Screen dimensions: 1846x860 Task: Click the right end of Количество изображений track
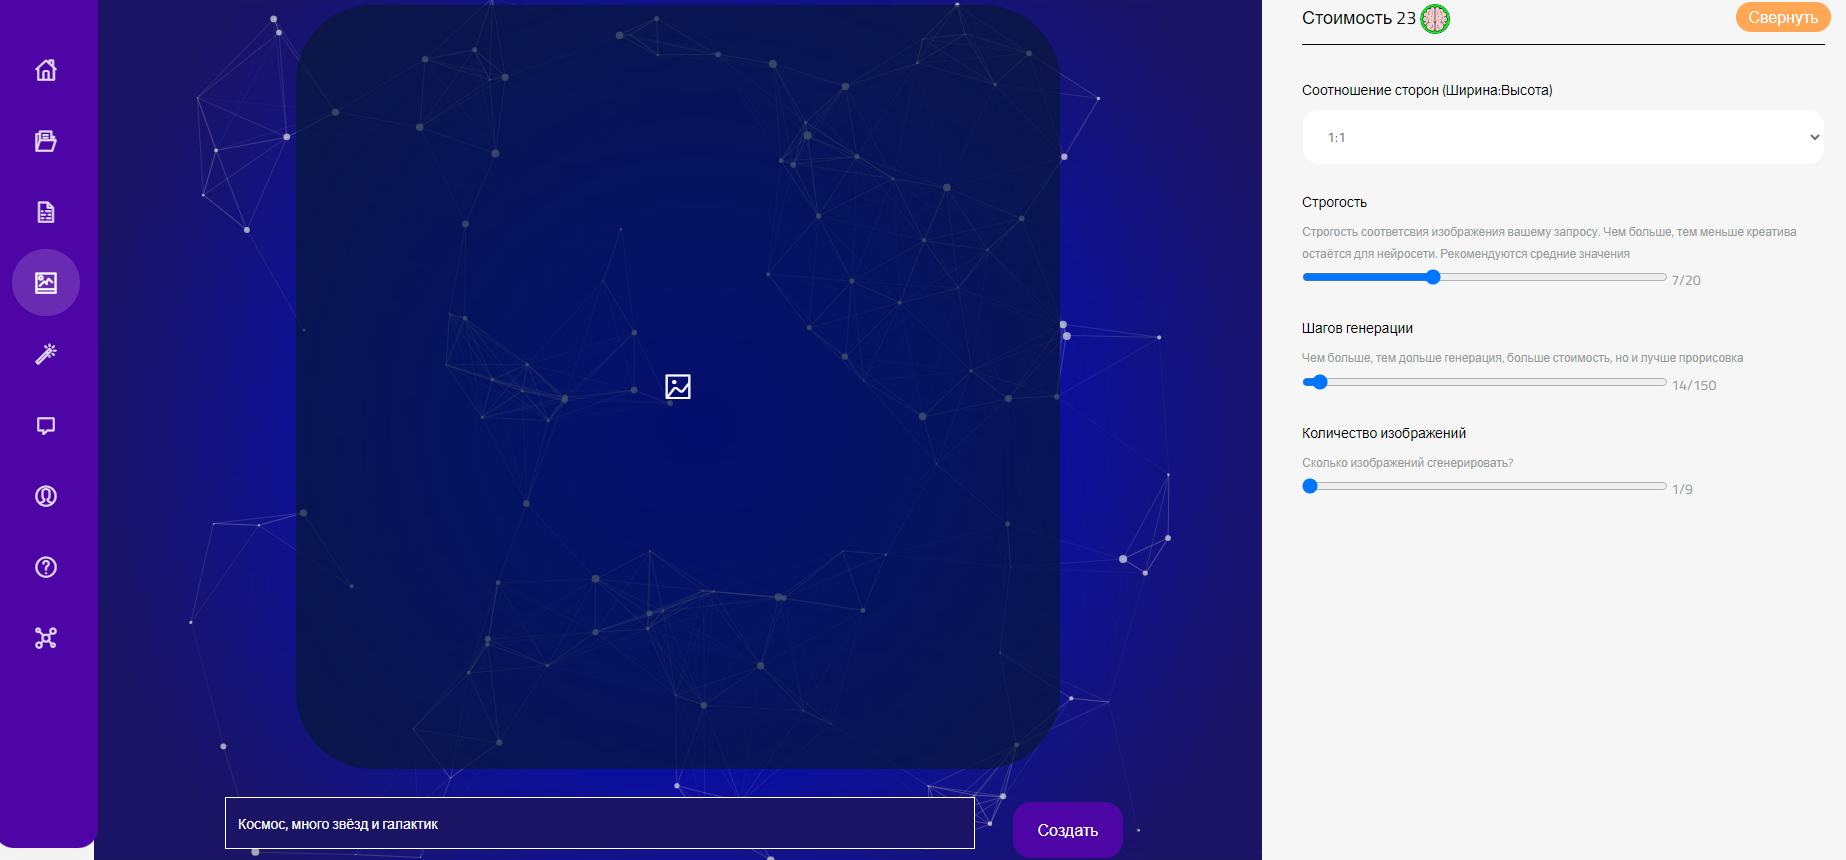(x=1662, y=486)
